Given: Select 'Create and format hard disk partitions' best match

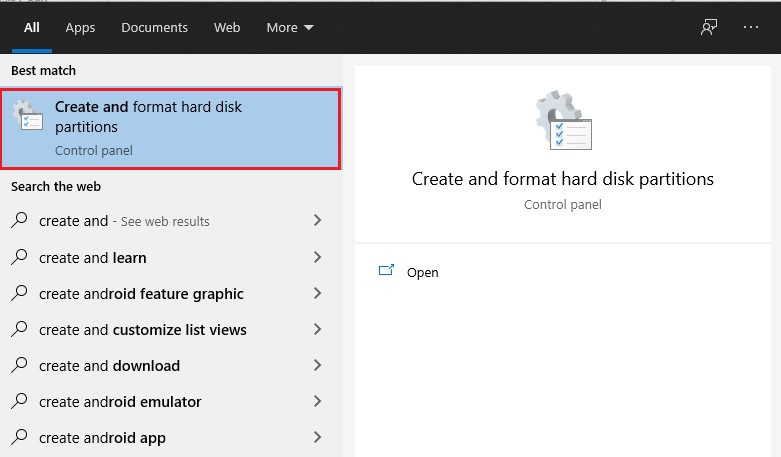Looking at the screenshot, I should point(171,129).
